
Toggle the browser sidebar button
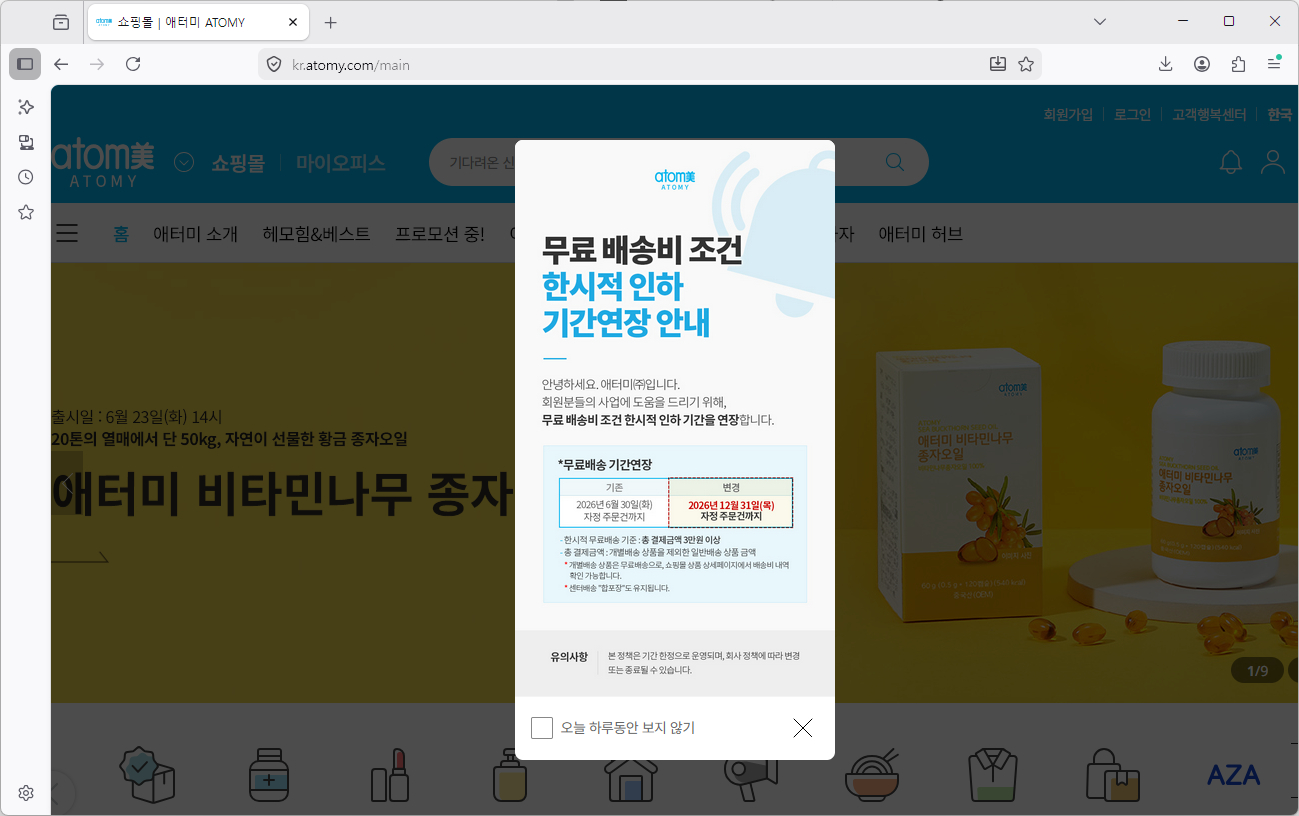coord(25,64)
